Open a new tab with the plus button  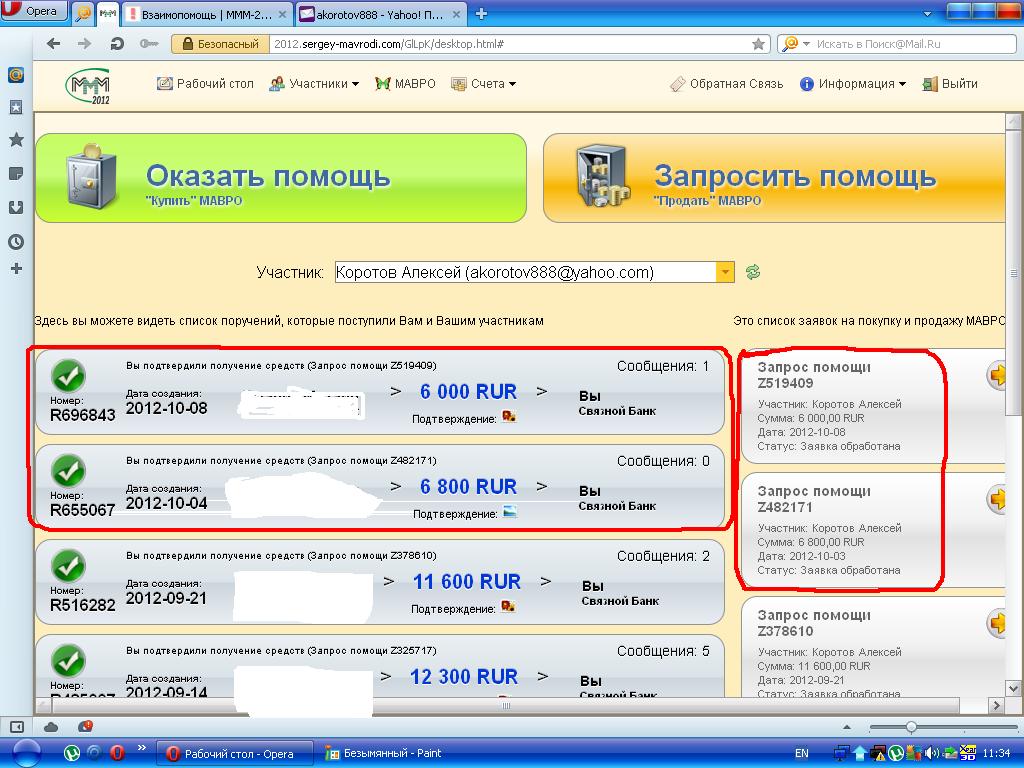481,14
